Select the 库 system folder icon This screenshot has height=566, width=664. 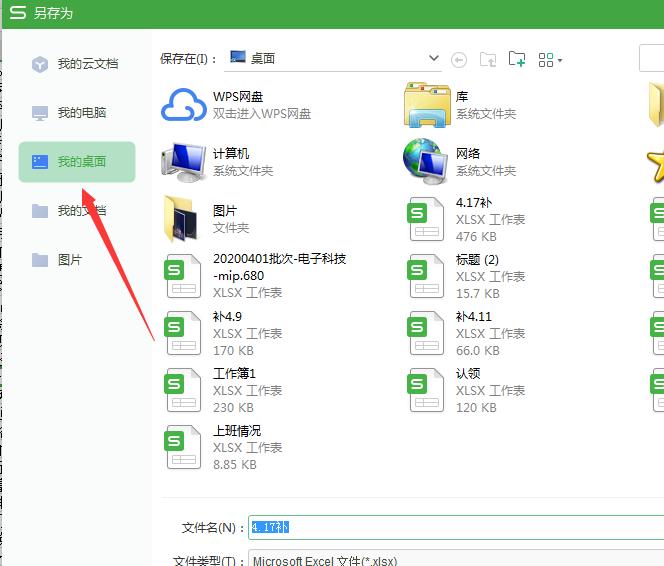point(427,105)
